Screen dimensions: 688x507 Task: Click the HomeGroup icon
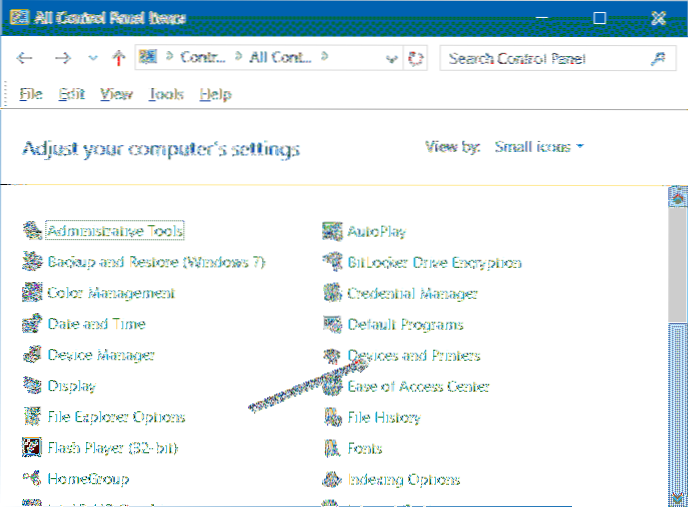(x=31, y=479)
